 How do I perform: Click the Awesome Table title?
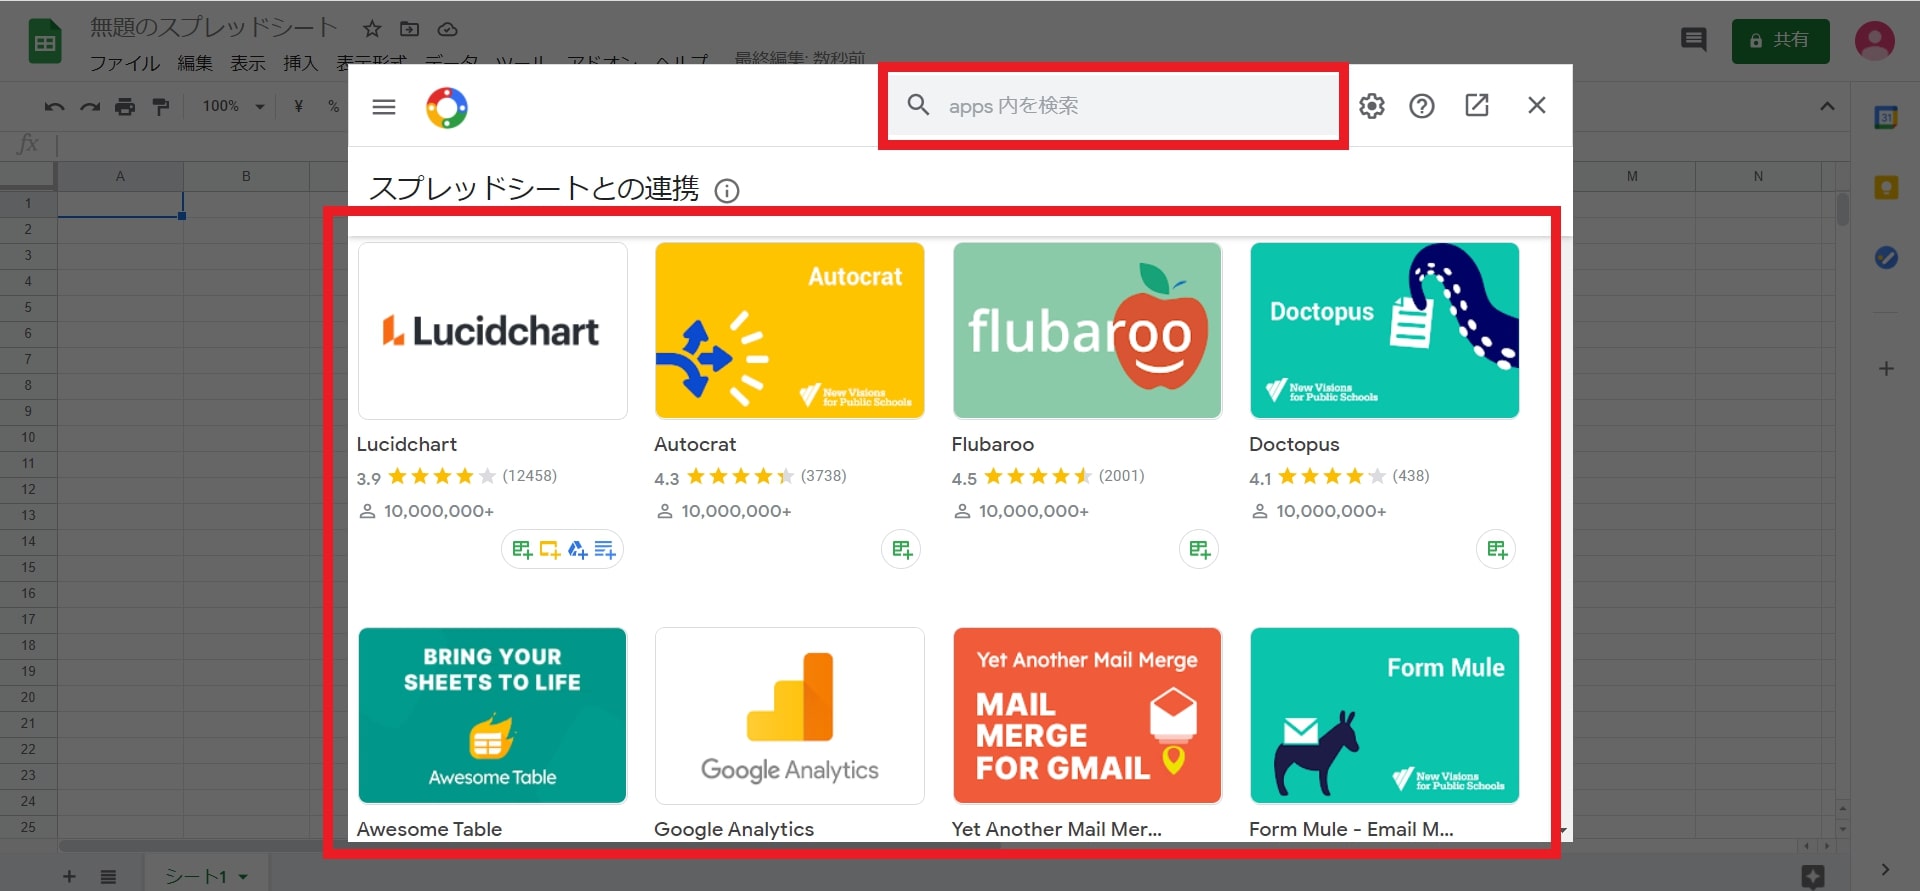coord(429,829)
